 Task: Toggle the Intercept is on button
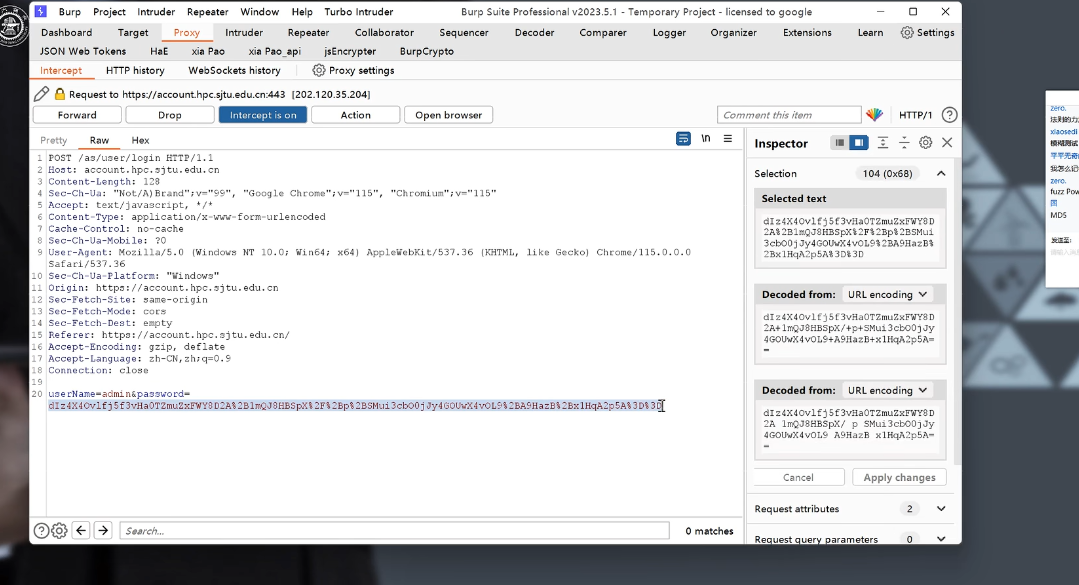pyautogui.click(x=263, y=115)
